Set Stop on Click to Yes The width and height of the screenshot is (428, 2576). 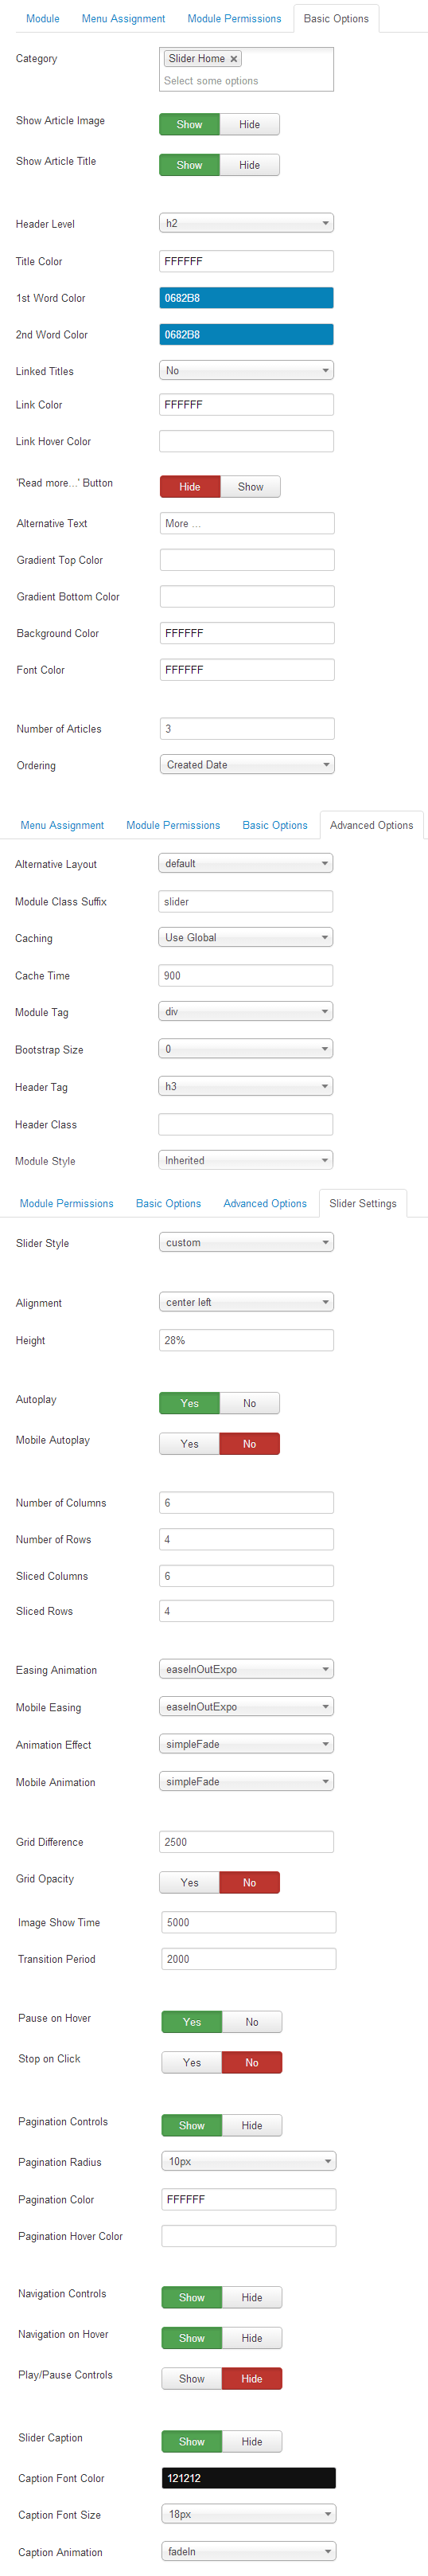[x=191, y=2063]
